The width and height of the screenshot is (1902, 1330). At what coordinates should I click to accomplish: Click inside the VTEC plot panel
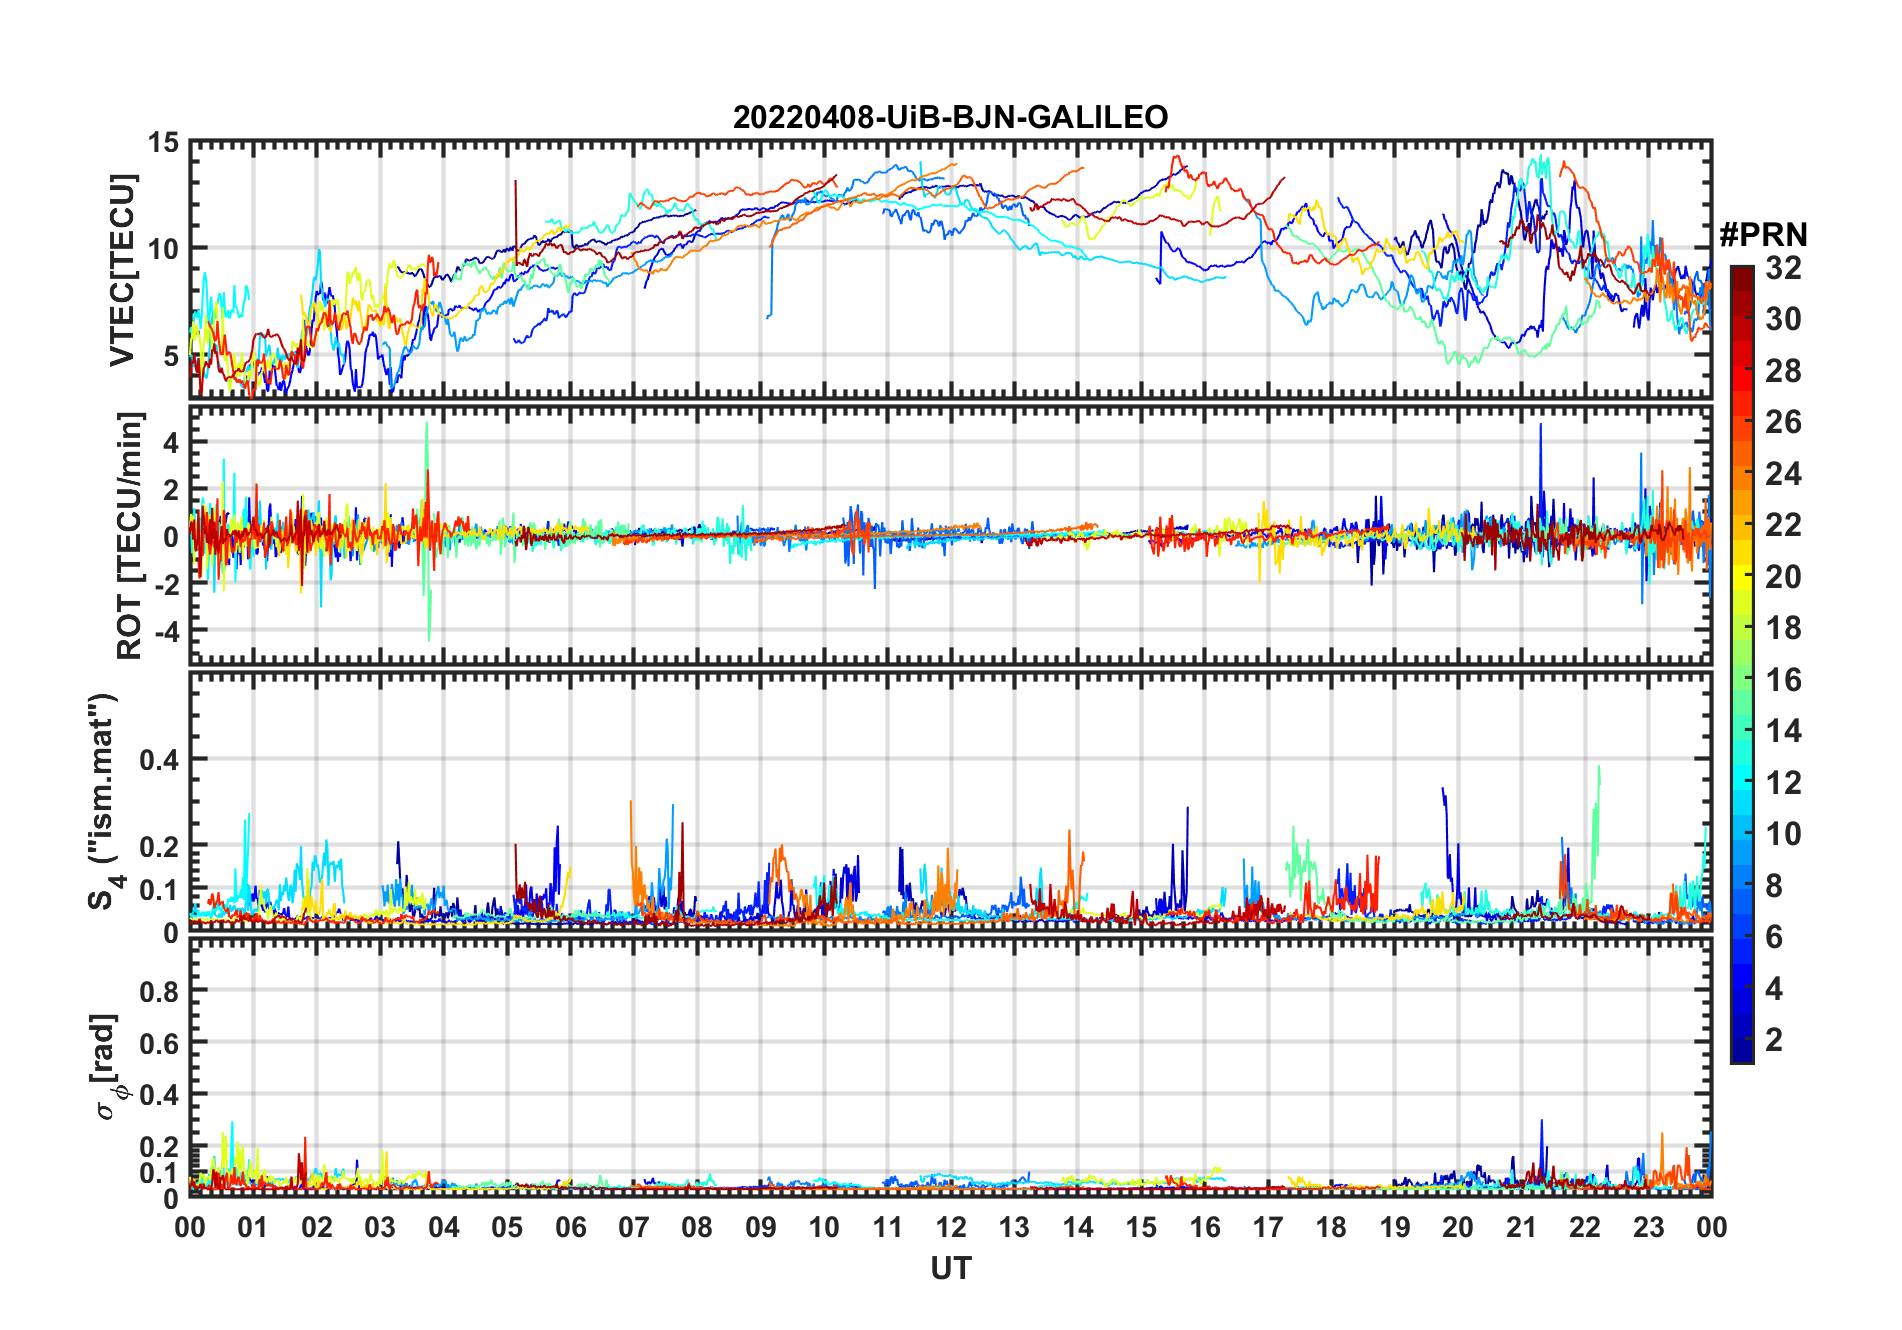[x=950, y=270]
